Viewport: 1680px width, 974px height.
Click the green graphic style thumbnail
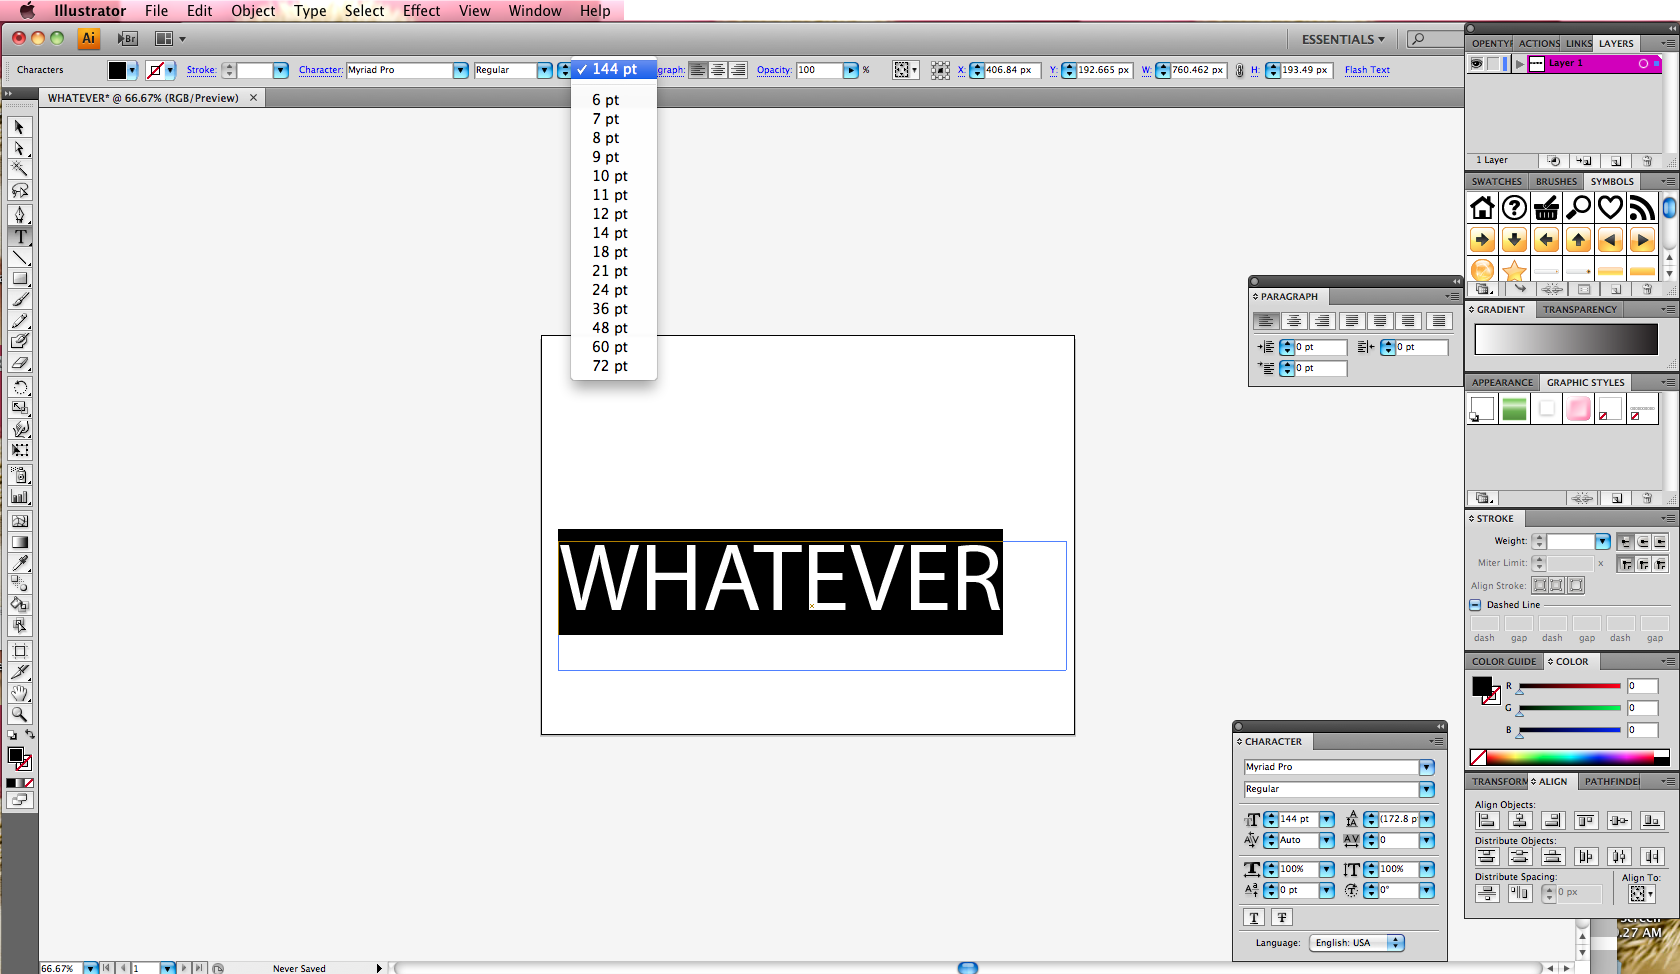tap(1514, 409)
